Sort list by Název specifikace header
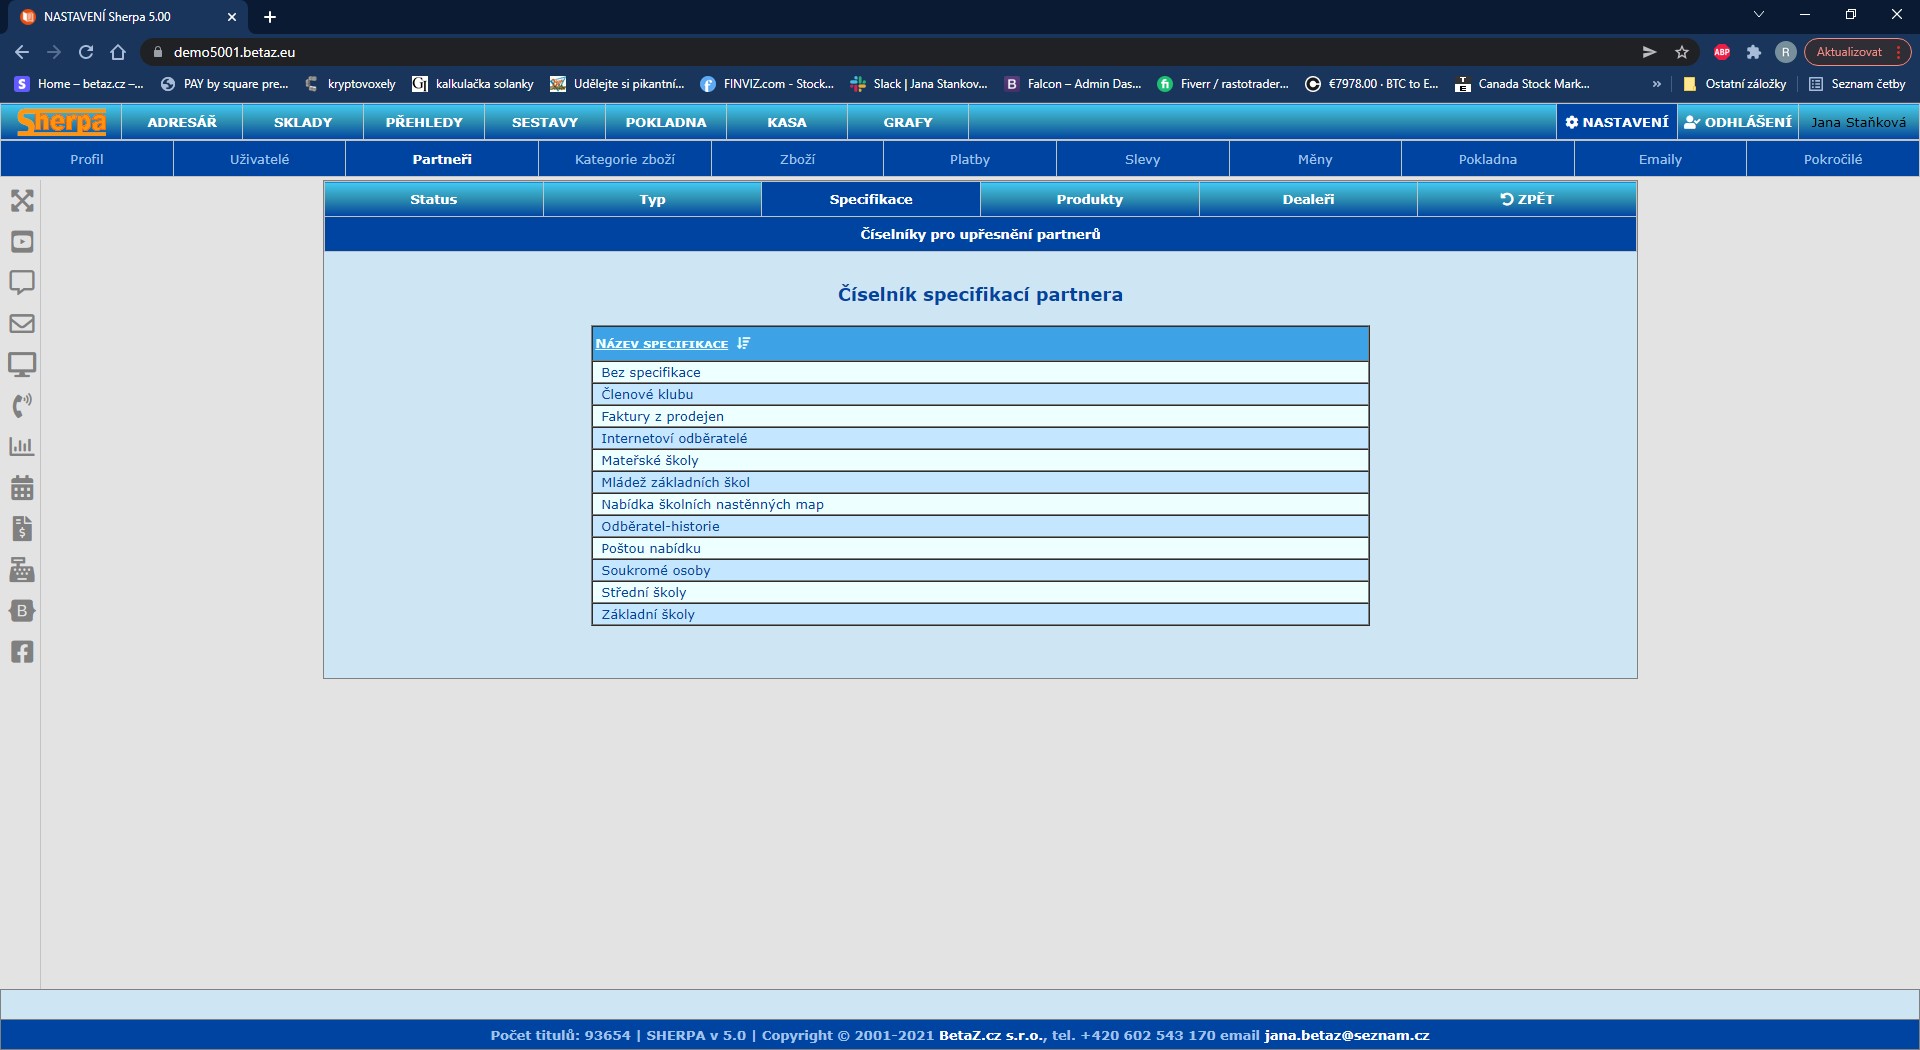This screenshot has width=1920, height=1050. (662, 344)
